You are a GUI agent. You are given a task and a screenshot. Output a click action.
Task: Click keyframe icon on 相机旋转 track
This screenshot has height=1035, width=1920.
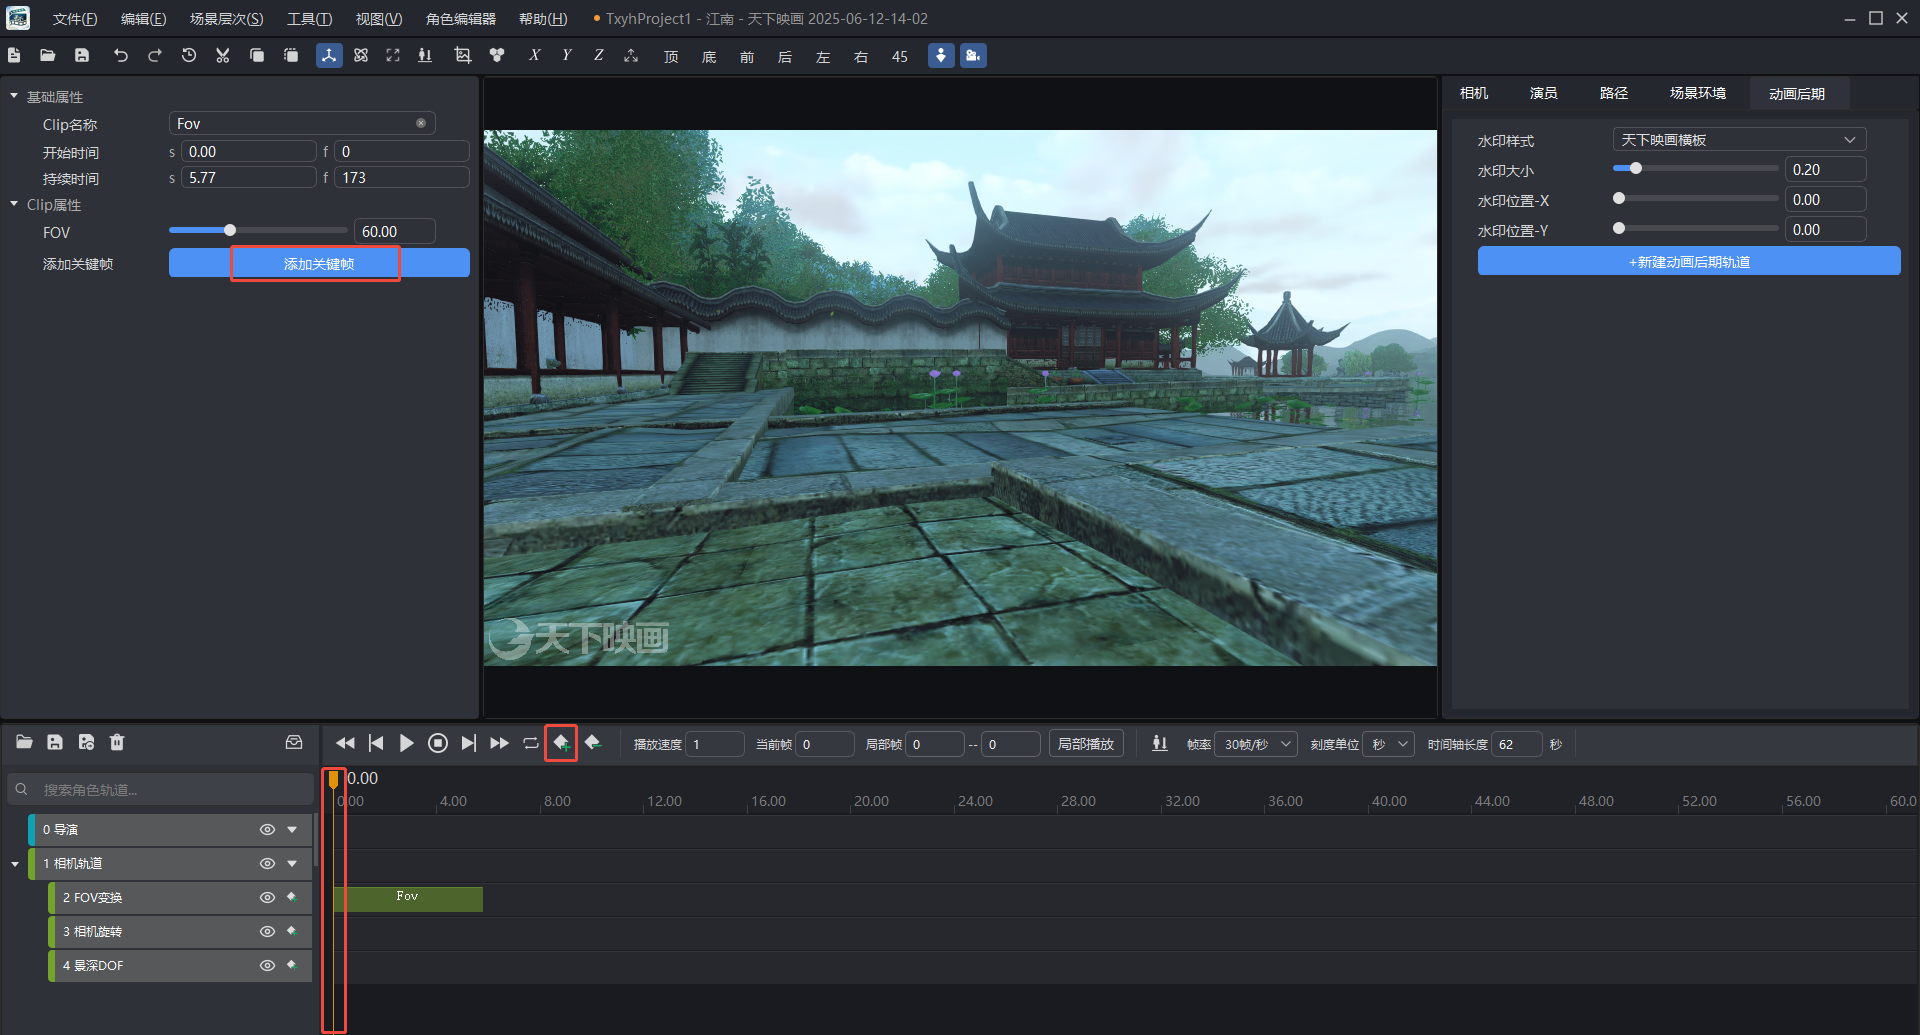292,931
